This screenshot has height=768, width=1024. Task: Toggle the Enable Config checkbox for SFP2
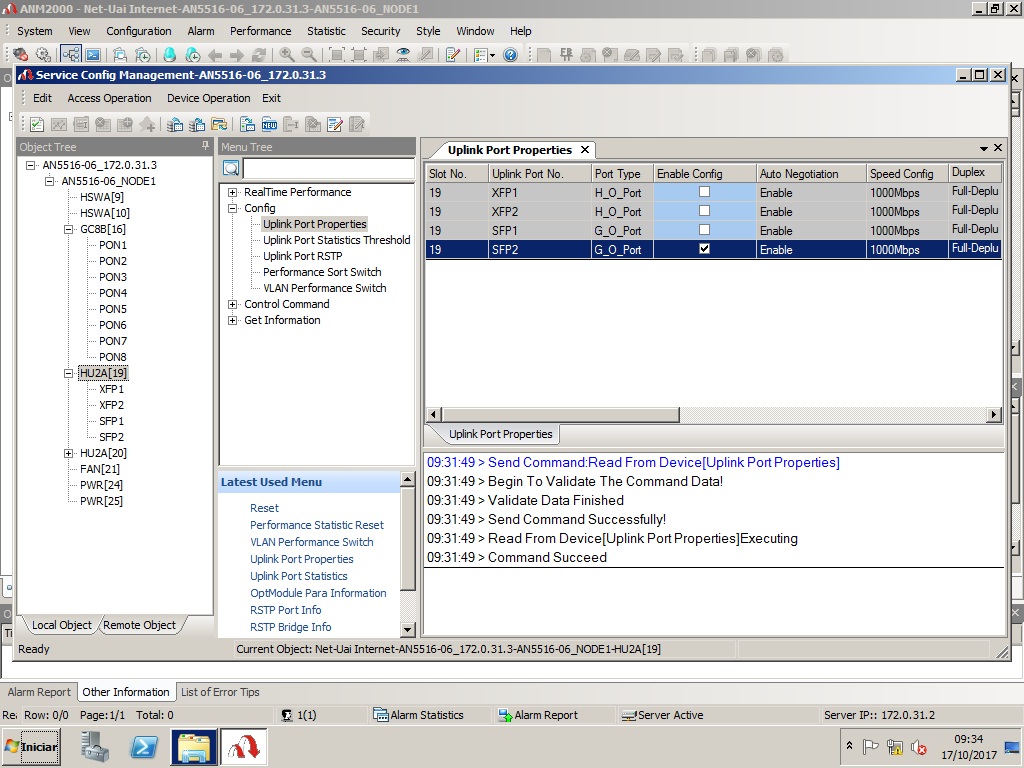coord(704,249)
